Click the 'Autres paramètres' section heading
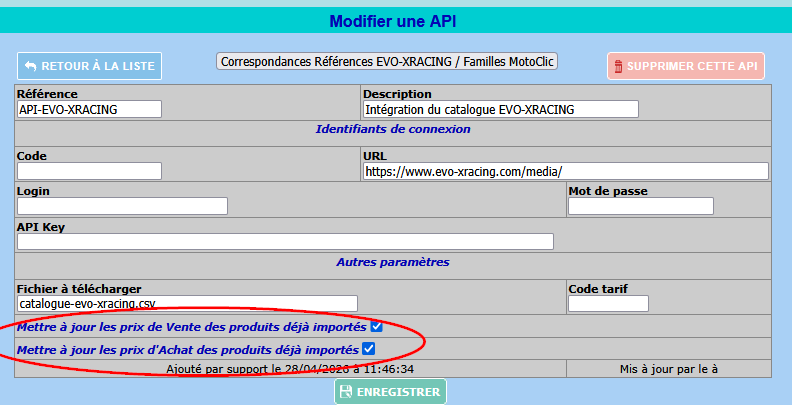The image size is (792, 405). point(392,263)
